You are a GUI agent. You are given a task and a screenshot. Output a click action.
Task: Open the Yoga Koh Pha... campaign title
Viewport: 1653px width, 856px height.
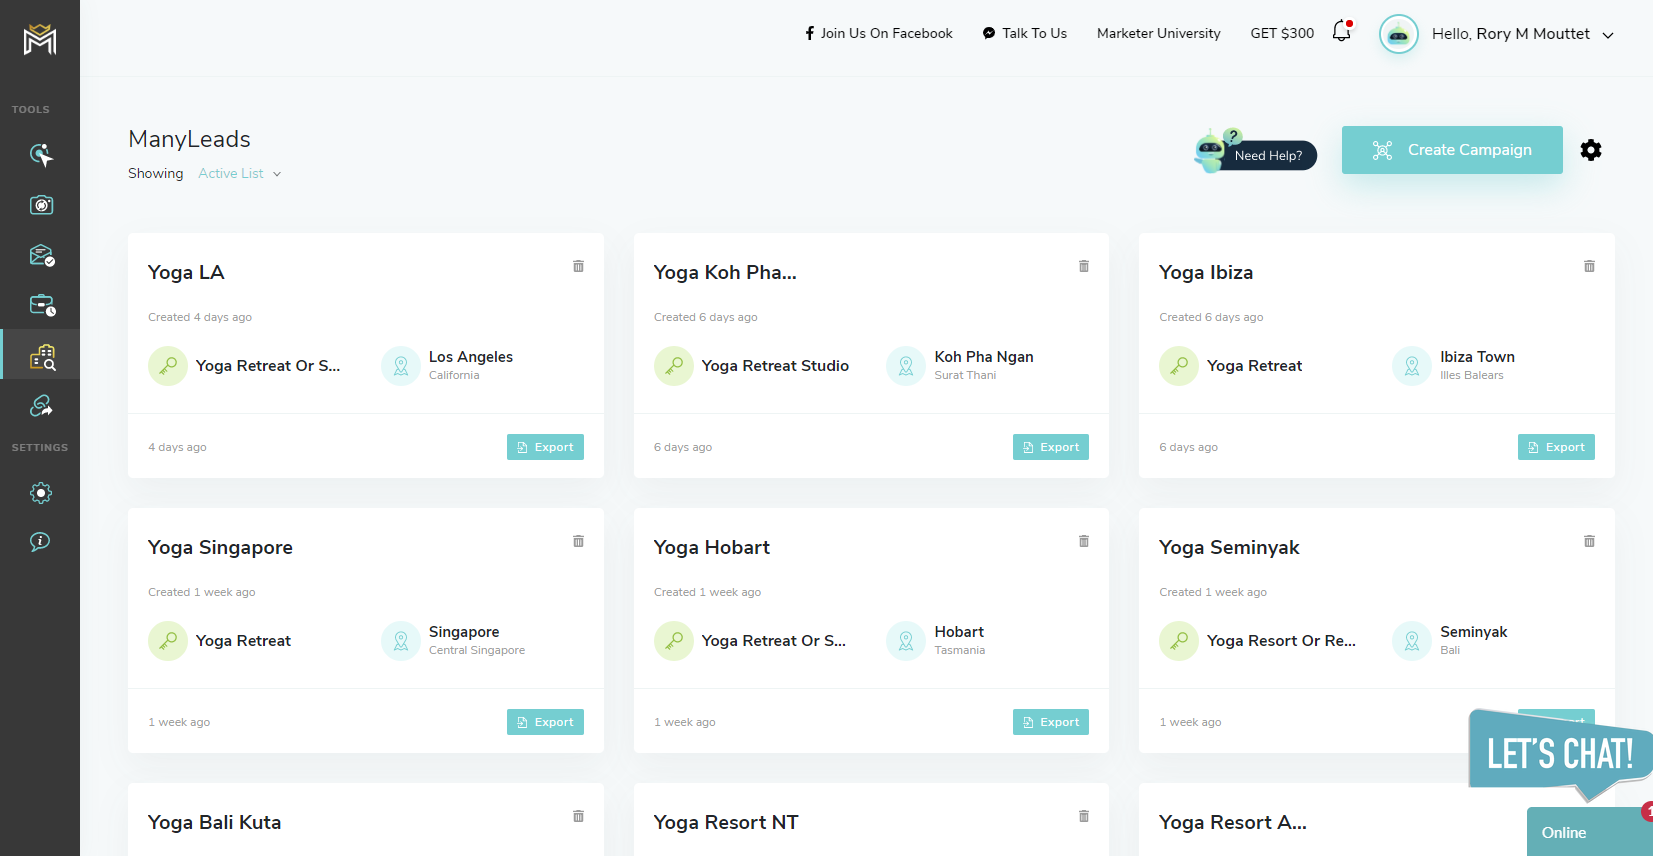click(x=725, y=272)
